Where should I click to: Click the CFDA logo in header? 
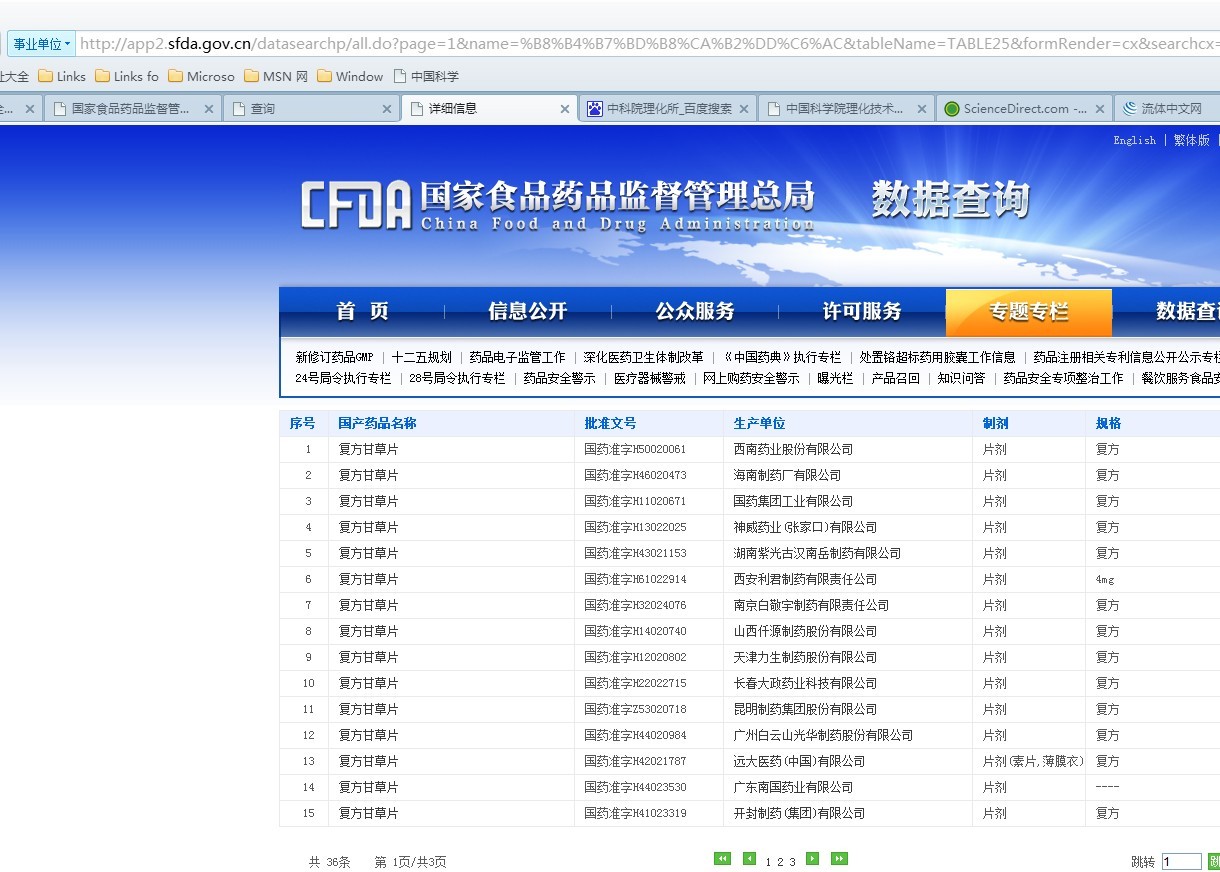pos(356,205)
